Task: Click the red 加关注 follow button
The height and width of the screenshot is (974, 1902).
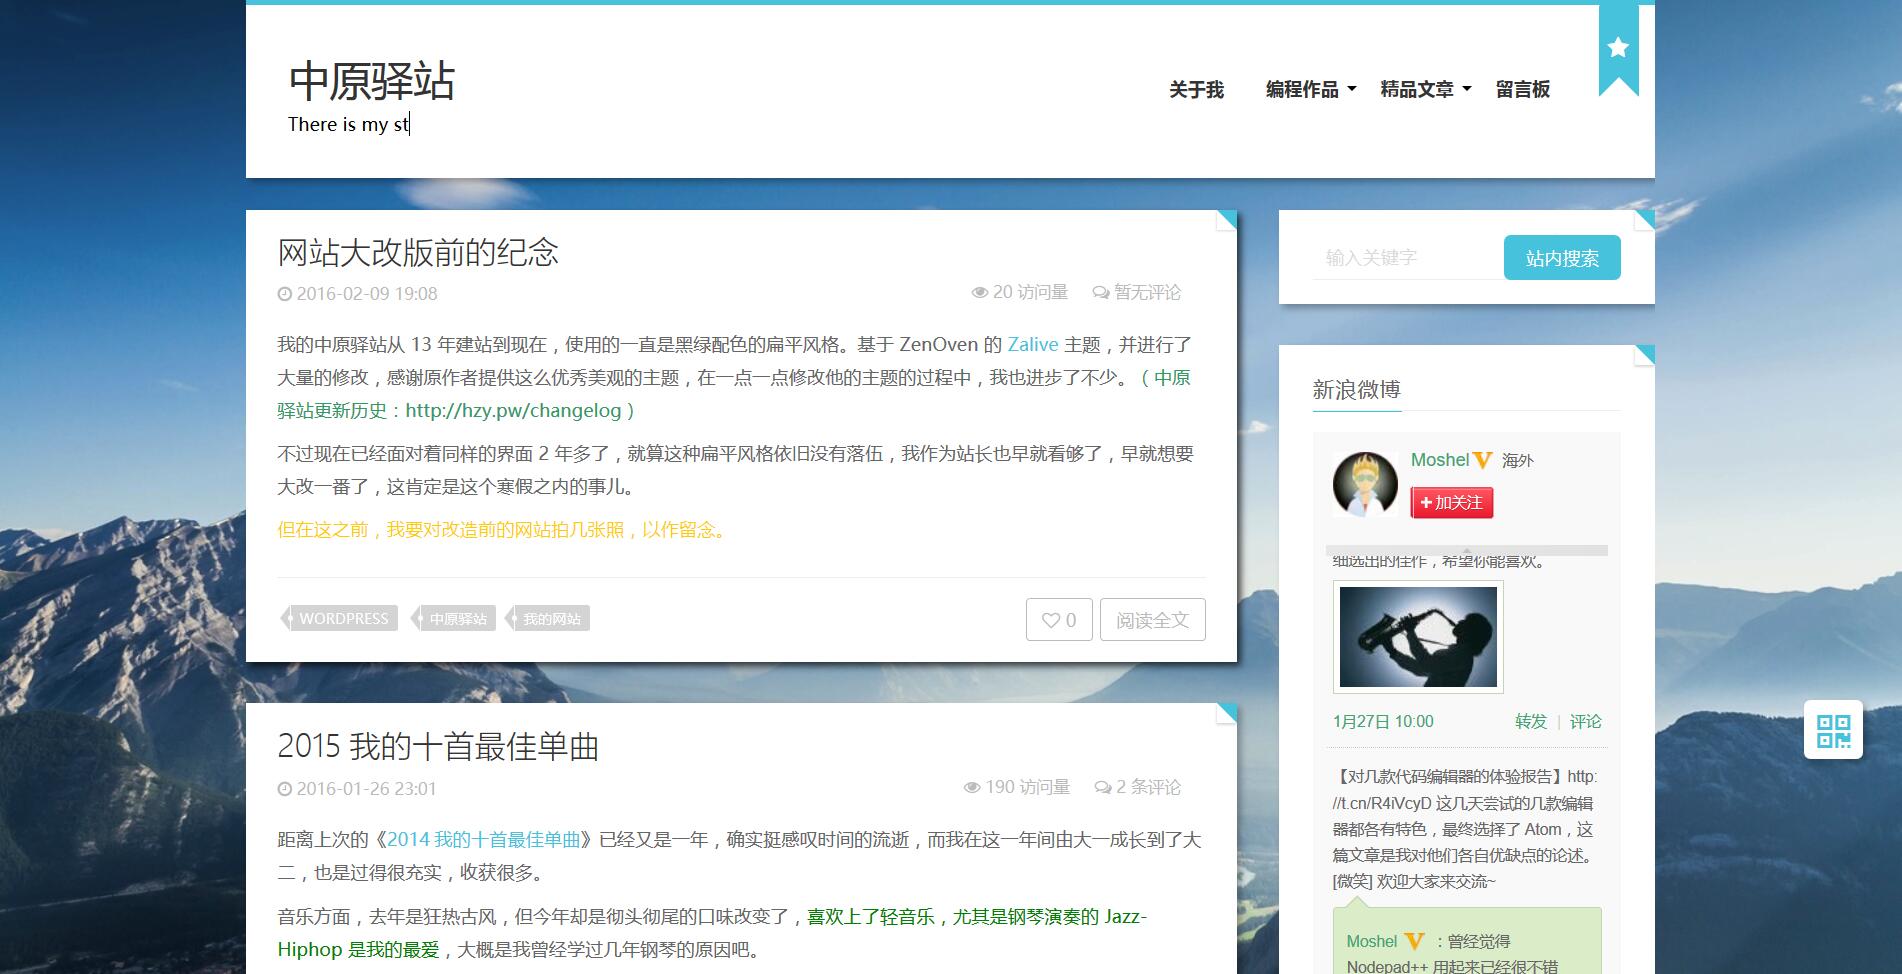Action: click(1452, 503)
